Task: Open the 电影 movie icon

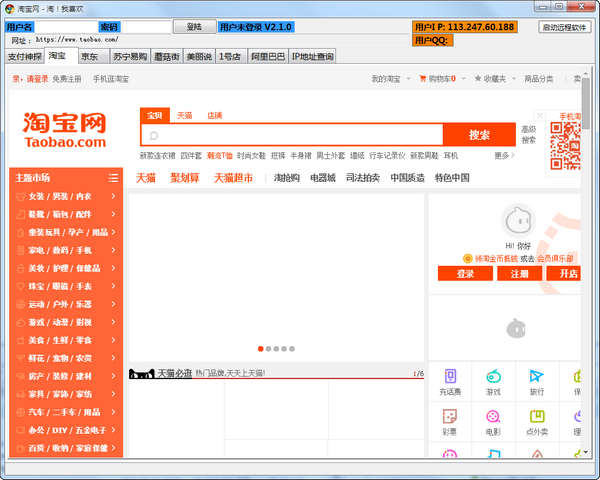Action: 493,417
